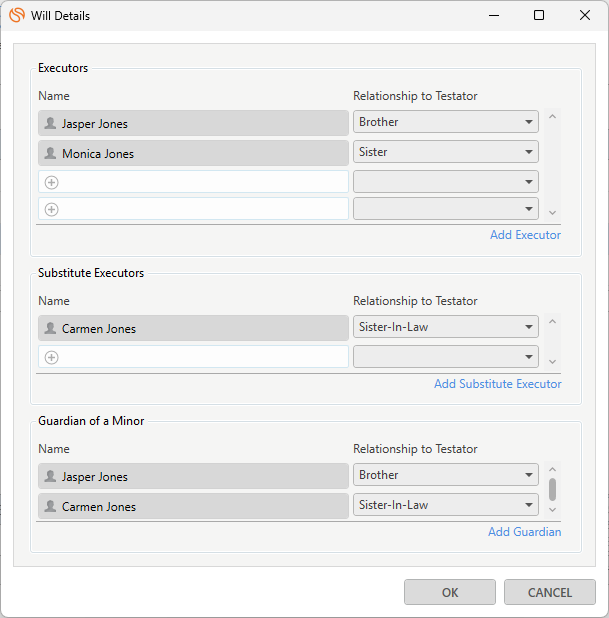
Task: Open Sister-In-Law dropdown for guardian Carmen Jones
Action: click(x=528, y=505)
